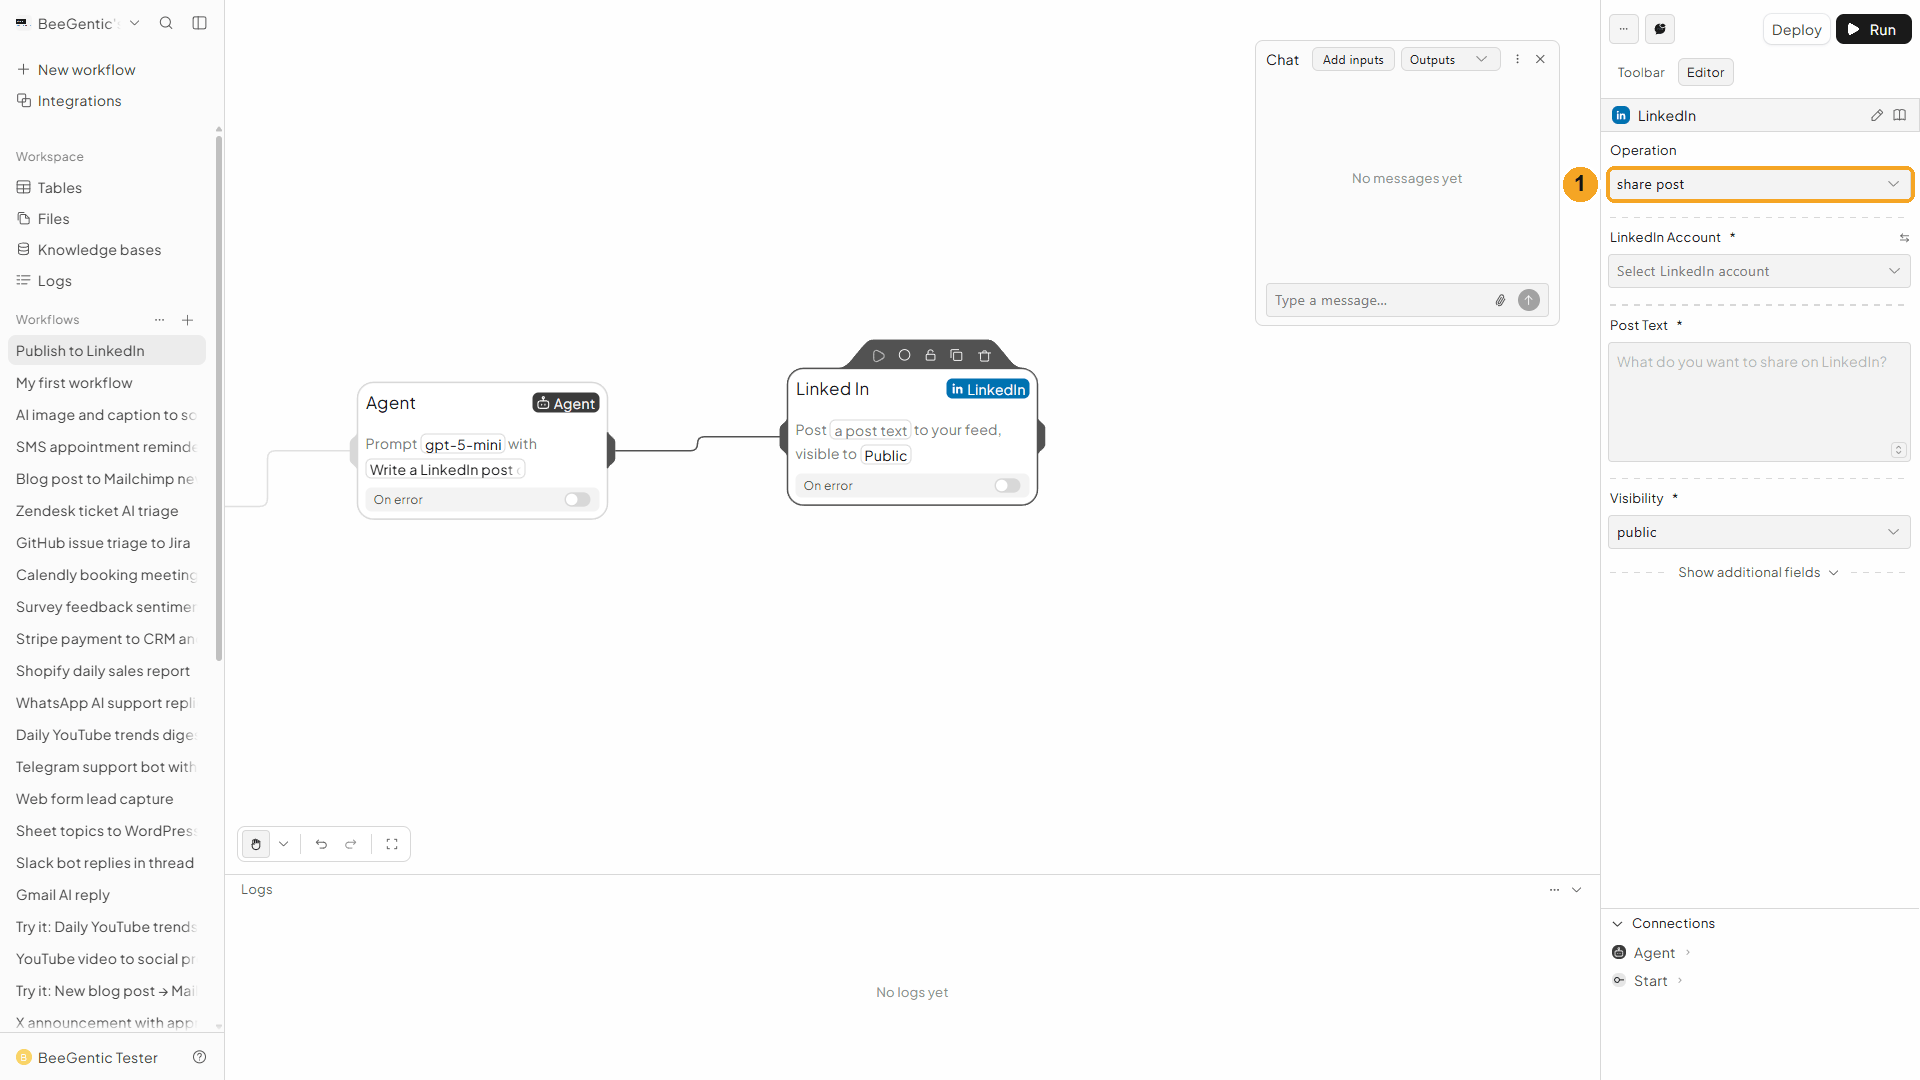This screenshot has width=1920, height=1080.
Task: Click into the Post Text textarea
Action: click(1759, 402)
